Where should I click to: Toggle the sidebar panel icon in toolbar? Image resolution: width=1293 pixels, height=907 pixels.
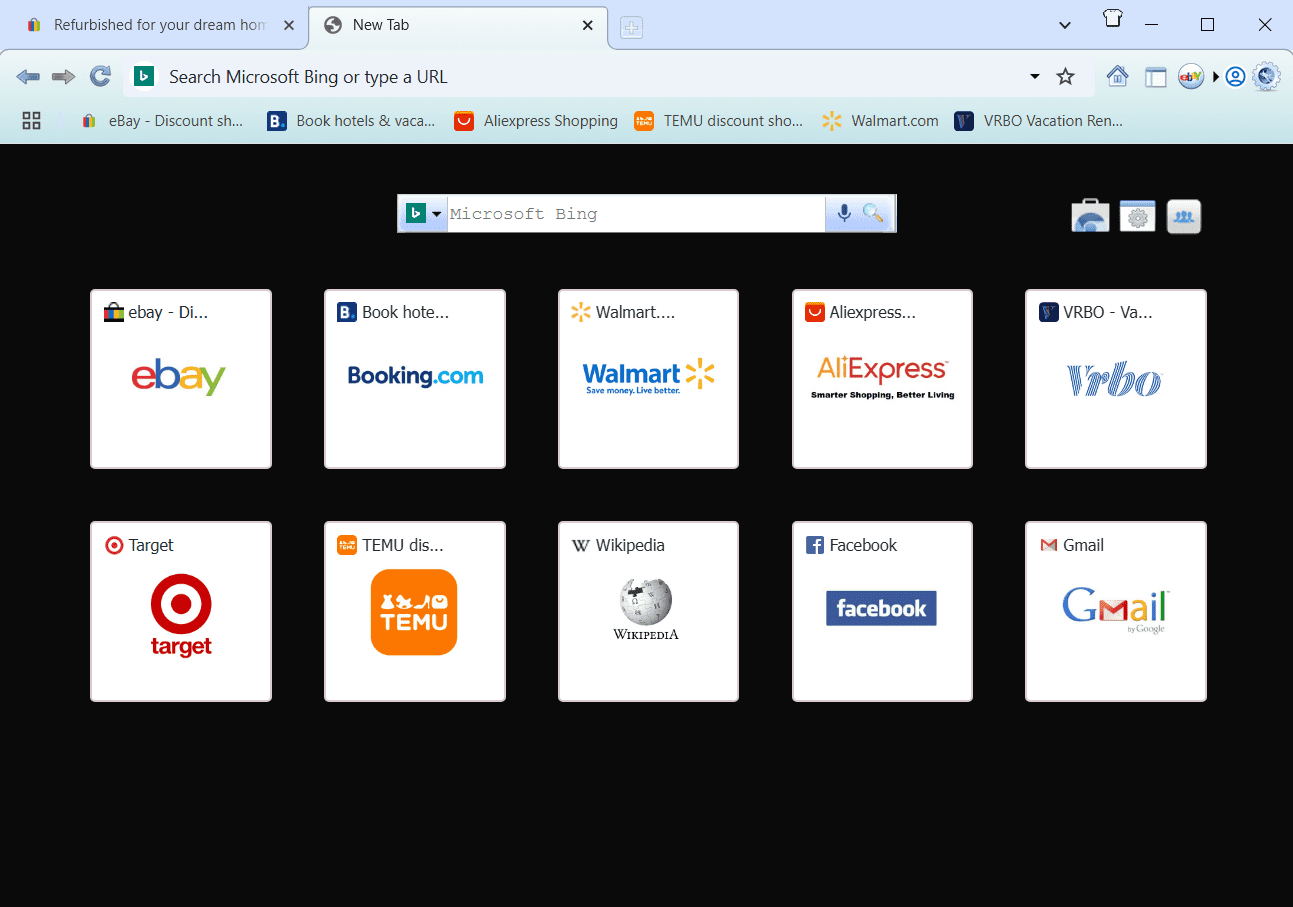pyautogui.click(x=1156, y=77)
